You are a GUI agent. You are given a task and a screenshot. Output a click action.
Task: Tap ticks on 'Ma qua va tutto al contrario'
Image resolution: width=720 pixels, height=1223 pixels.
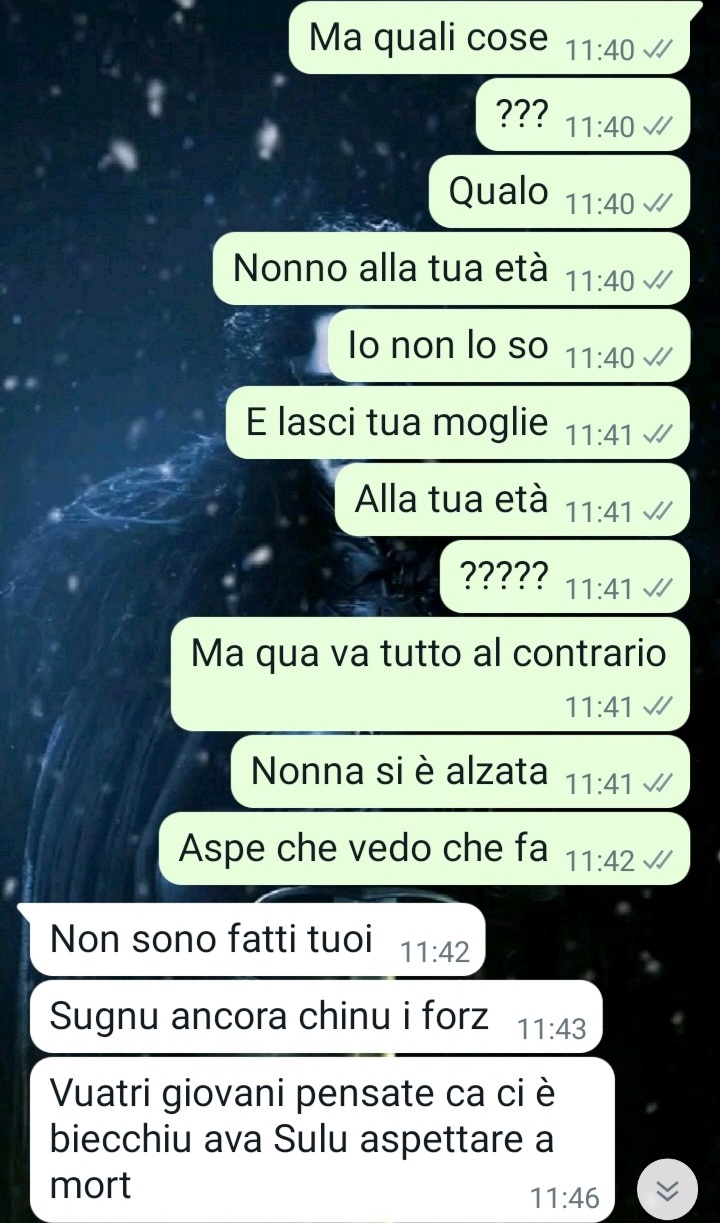tap(659, 707)
